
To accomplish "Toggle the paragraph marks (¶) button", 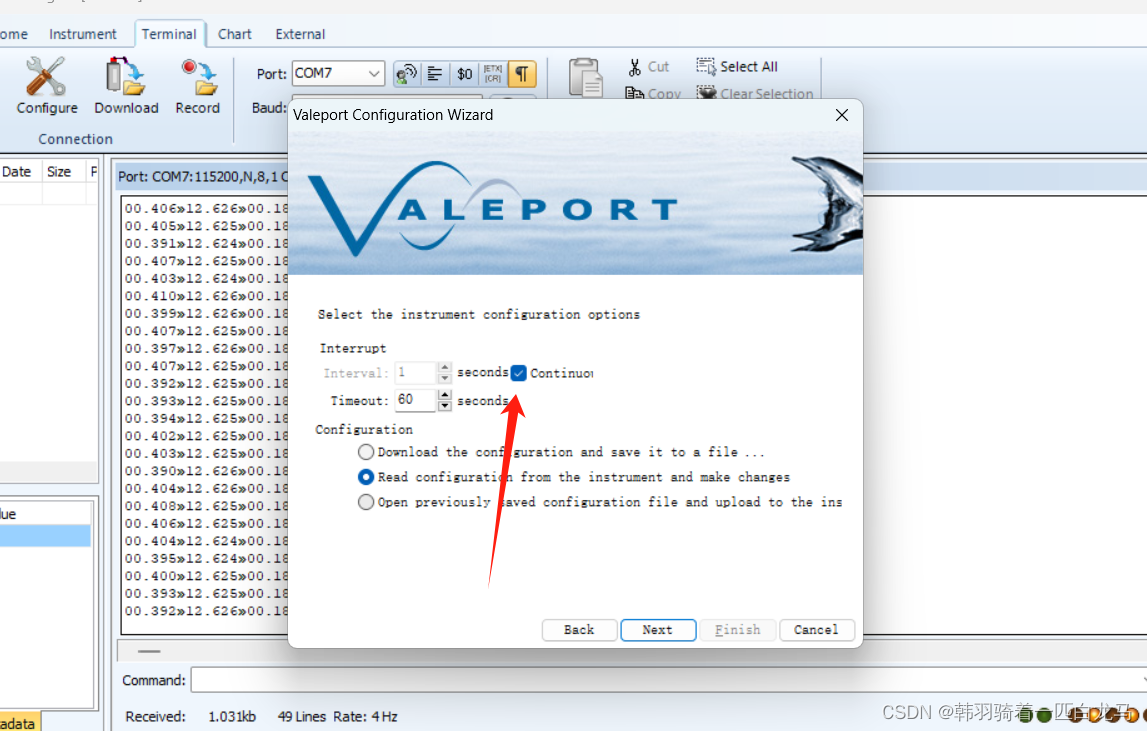I will coord(522,74).
